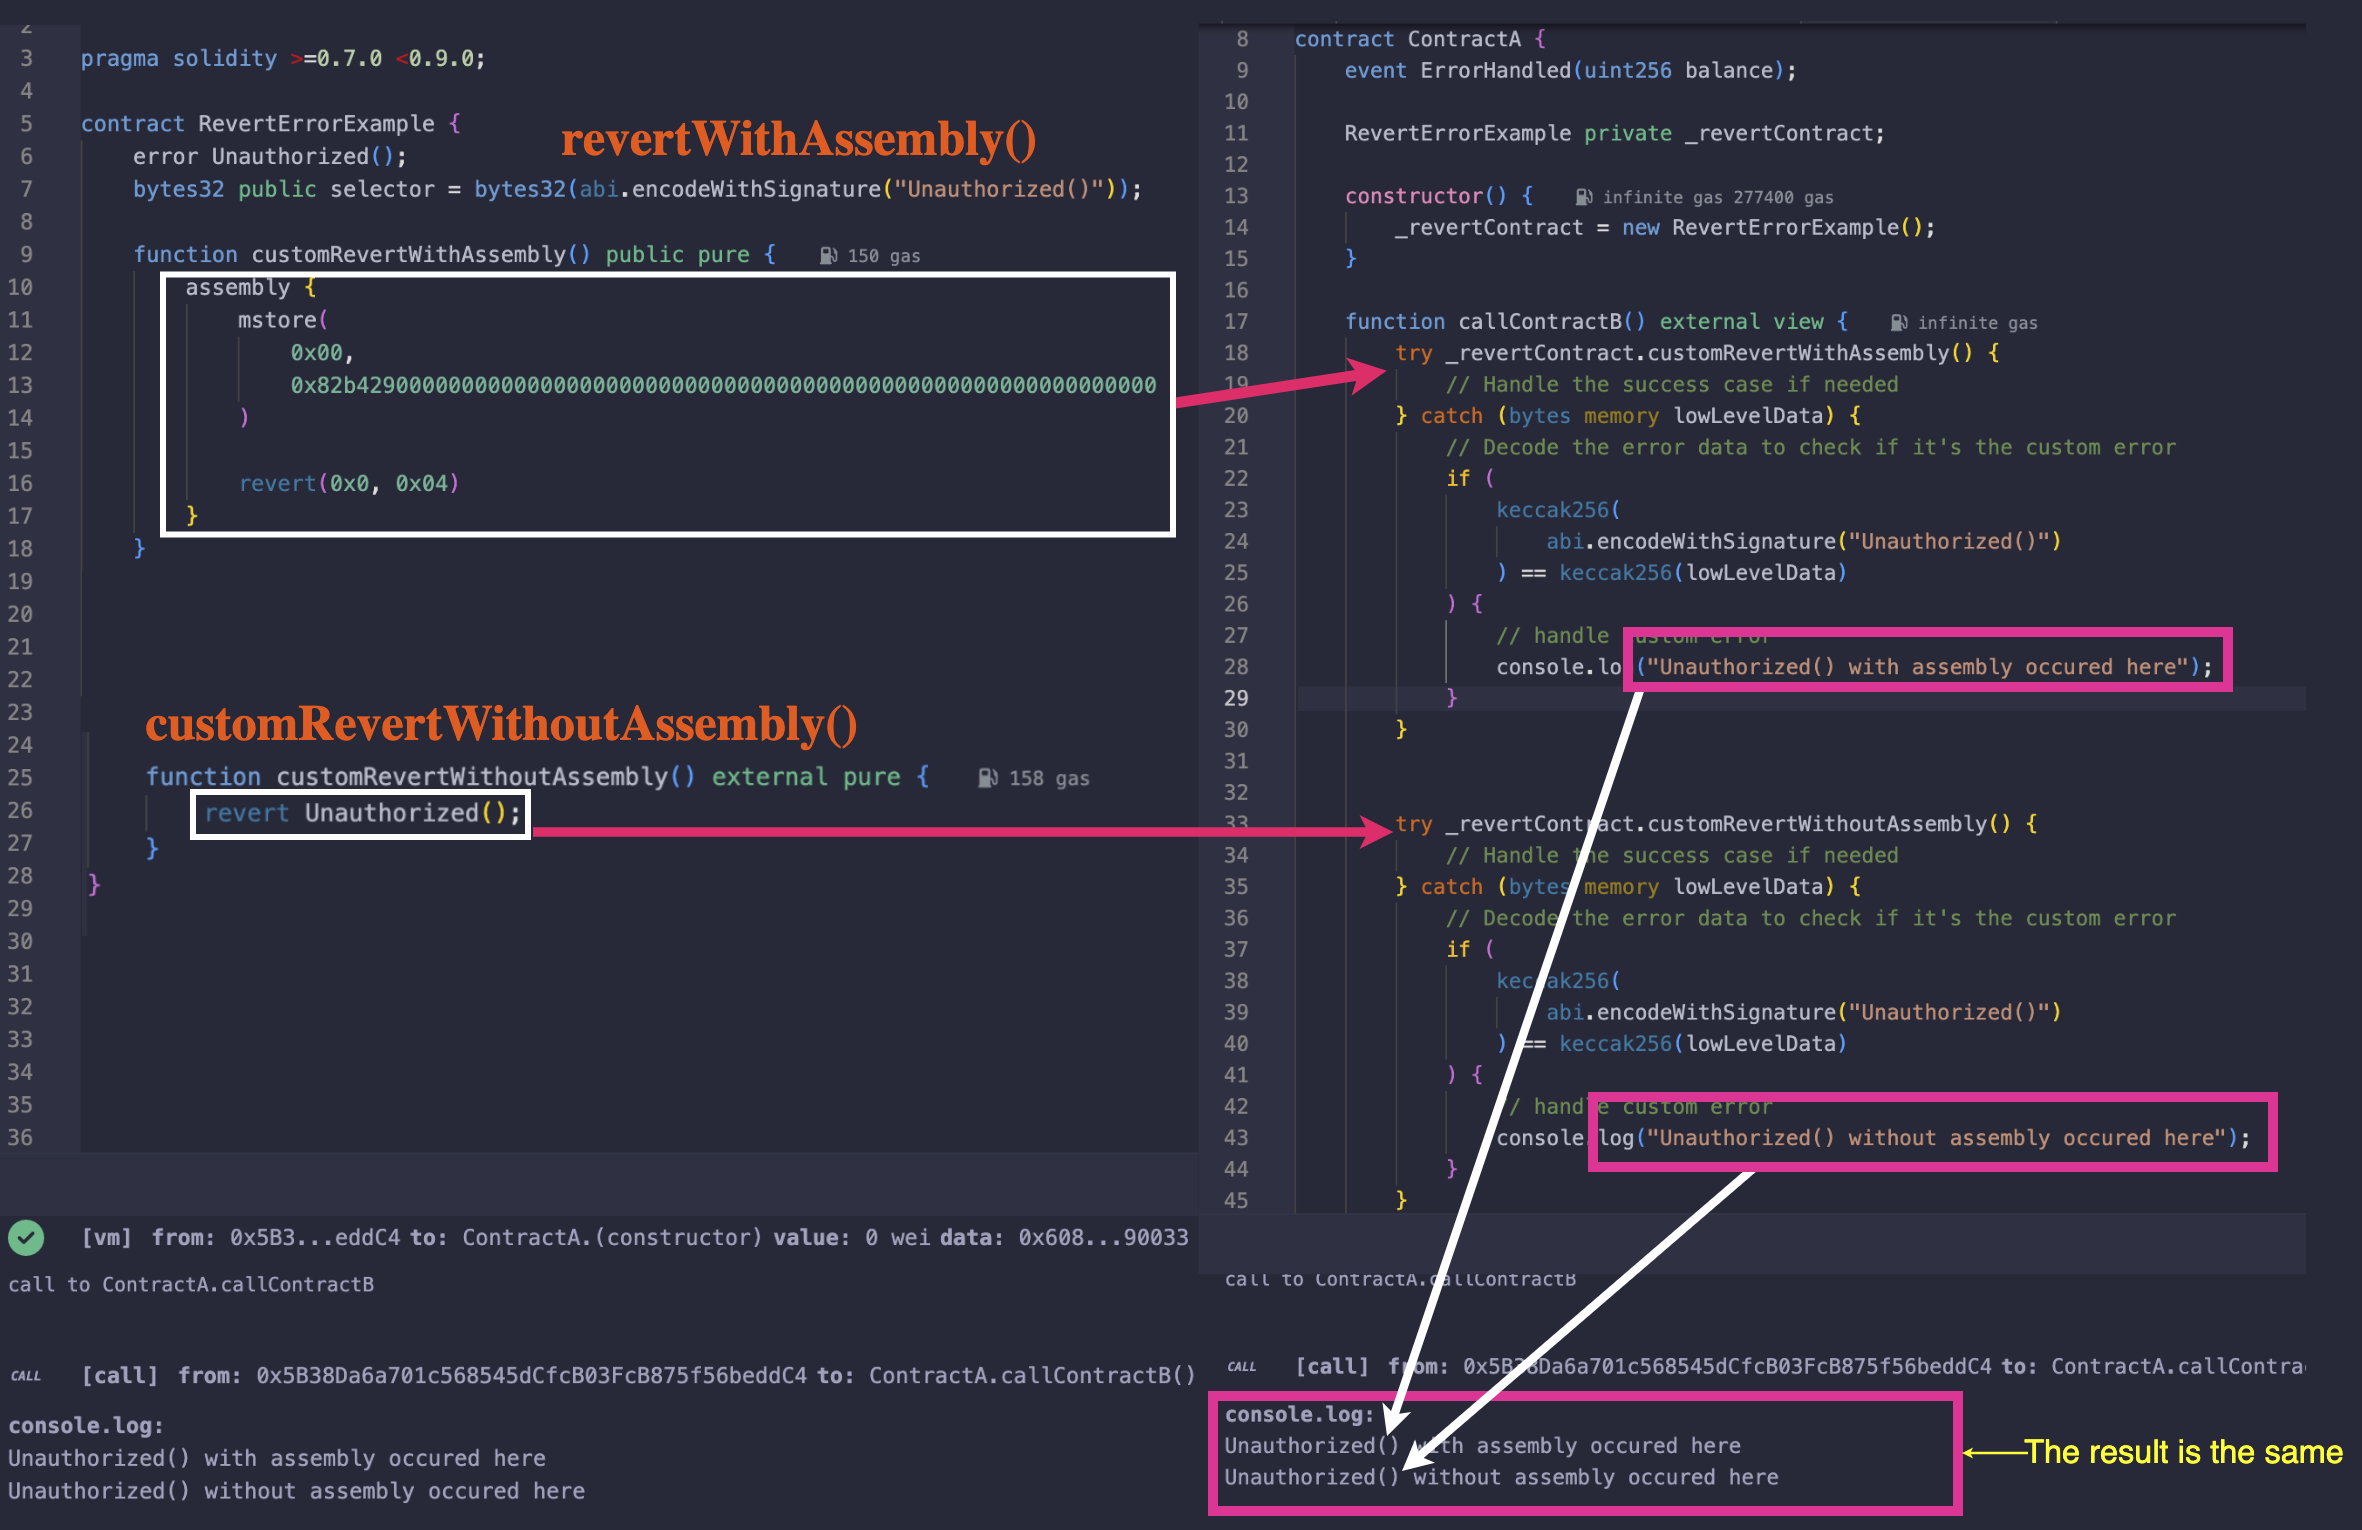This screenshot has width=2362, height=1530.
Task: Click "keccak256(lowLevelData)" on line 25
Action: point(1702,572)
